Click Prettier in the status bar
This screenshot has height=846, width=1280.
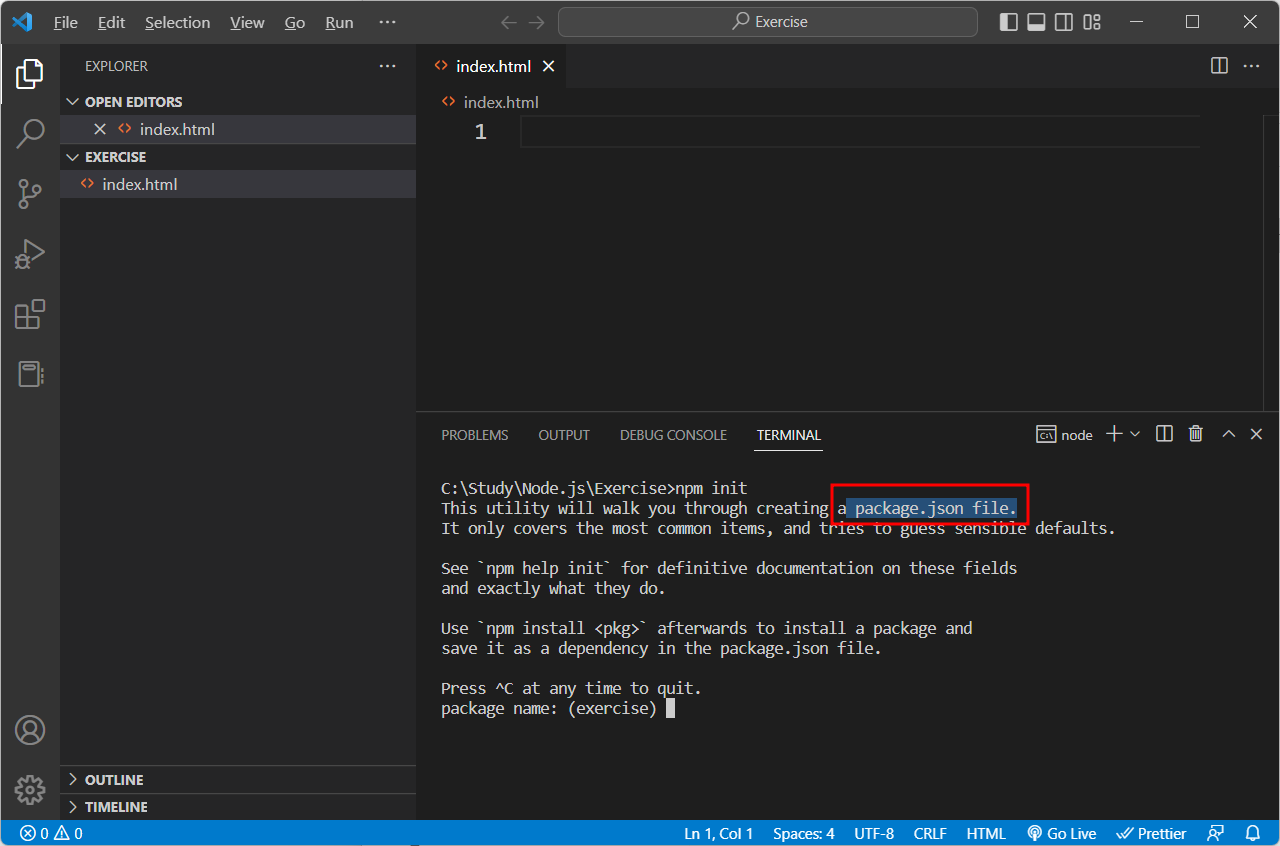pos(1151,833)
